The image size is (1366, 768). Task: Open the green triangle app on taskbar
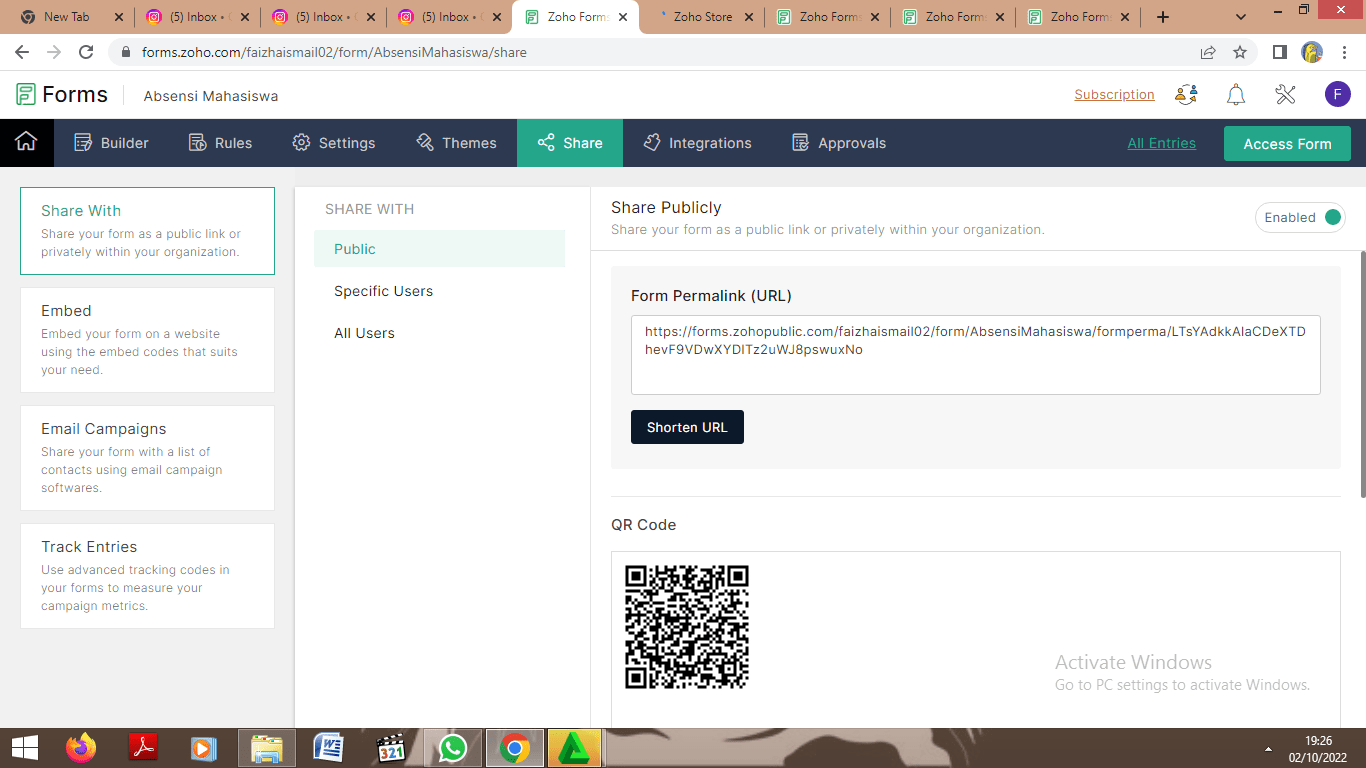tap(576, 748)
